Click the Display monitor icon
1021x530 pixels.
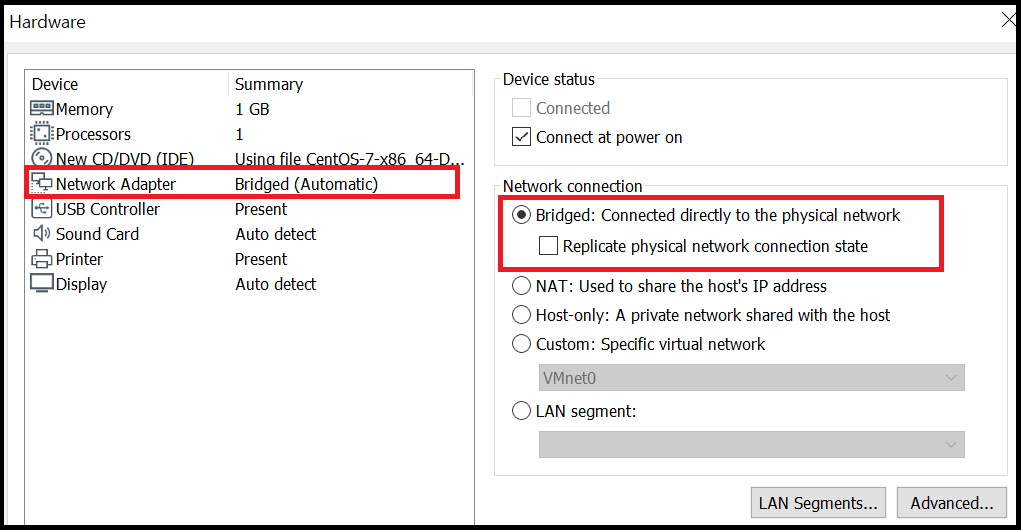pyautogui.click(x=42, y=284)
